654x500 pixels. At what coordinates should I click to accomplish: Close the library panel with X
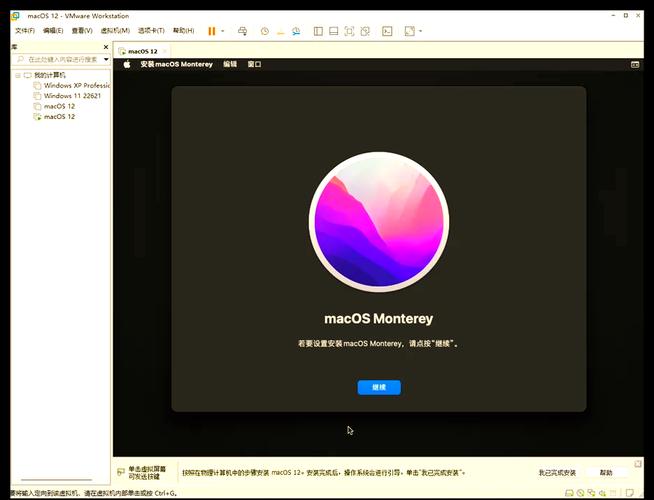point(106,47)
